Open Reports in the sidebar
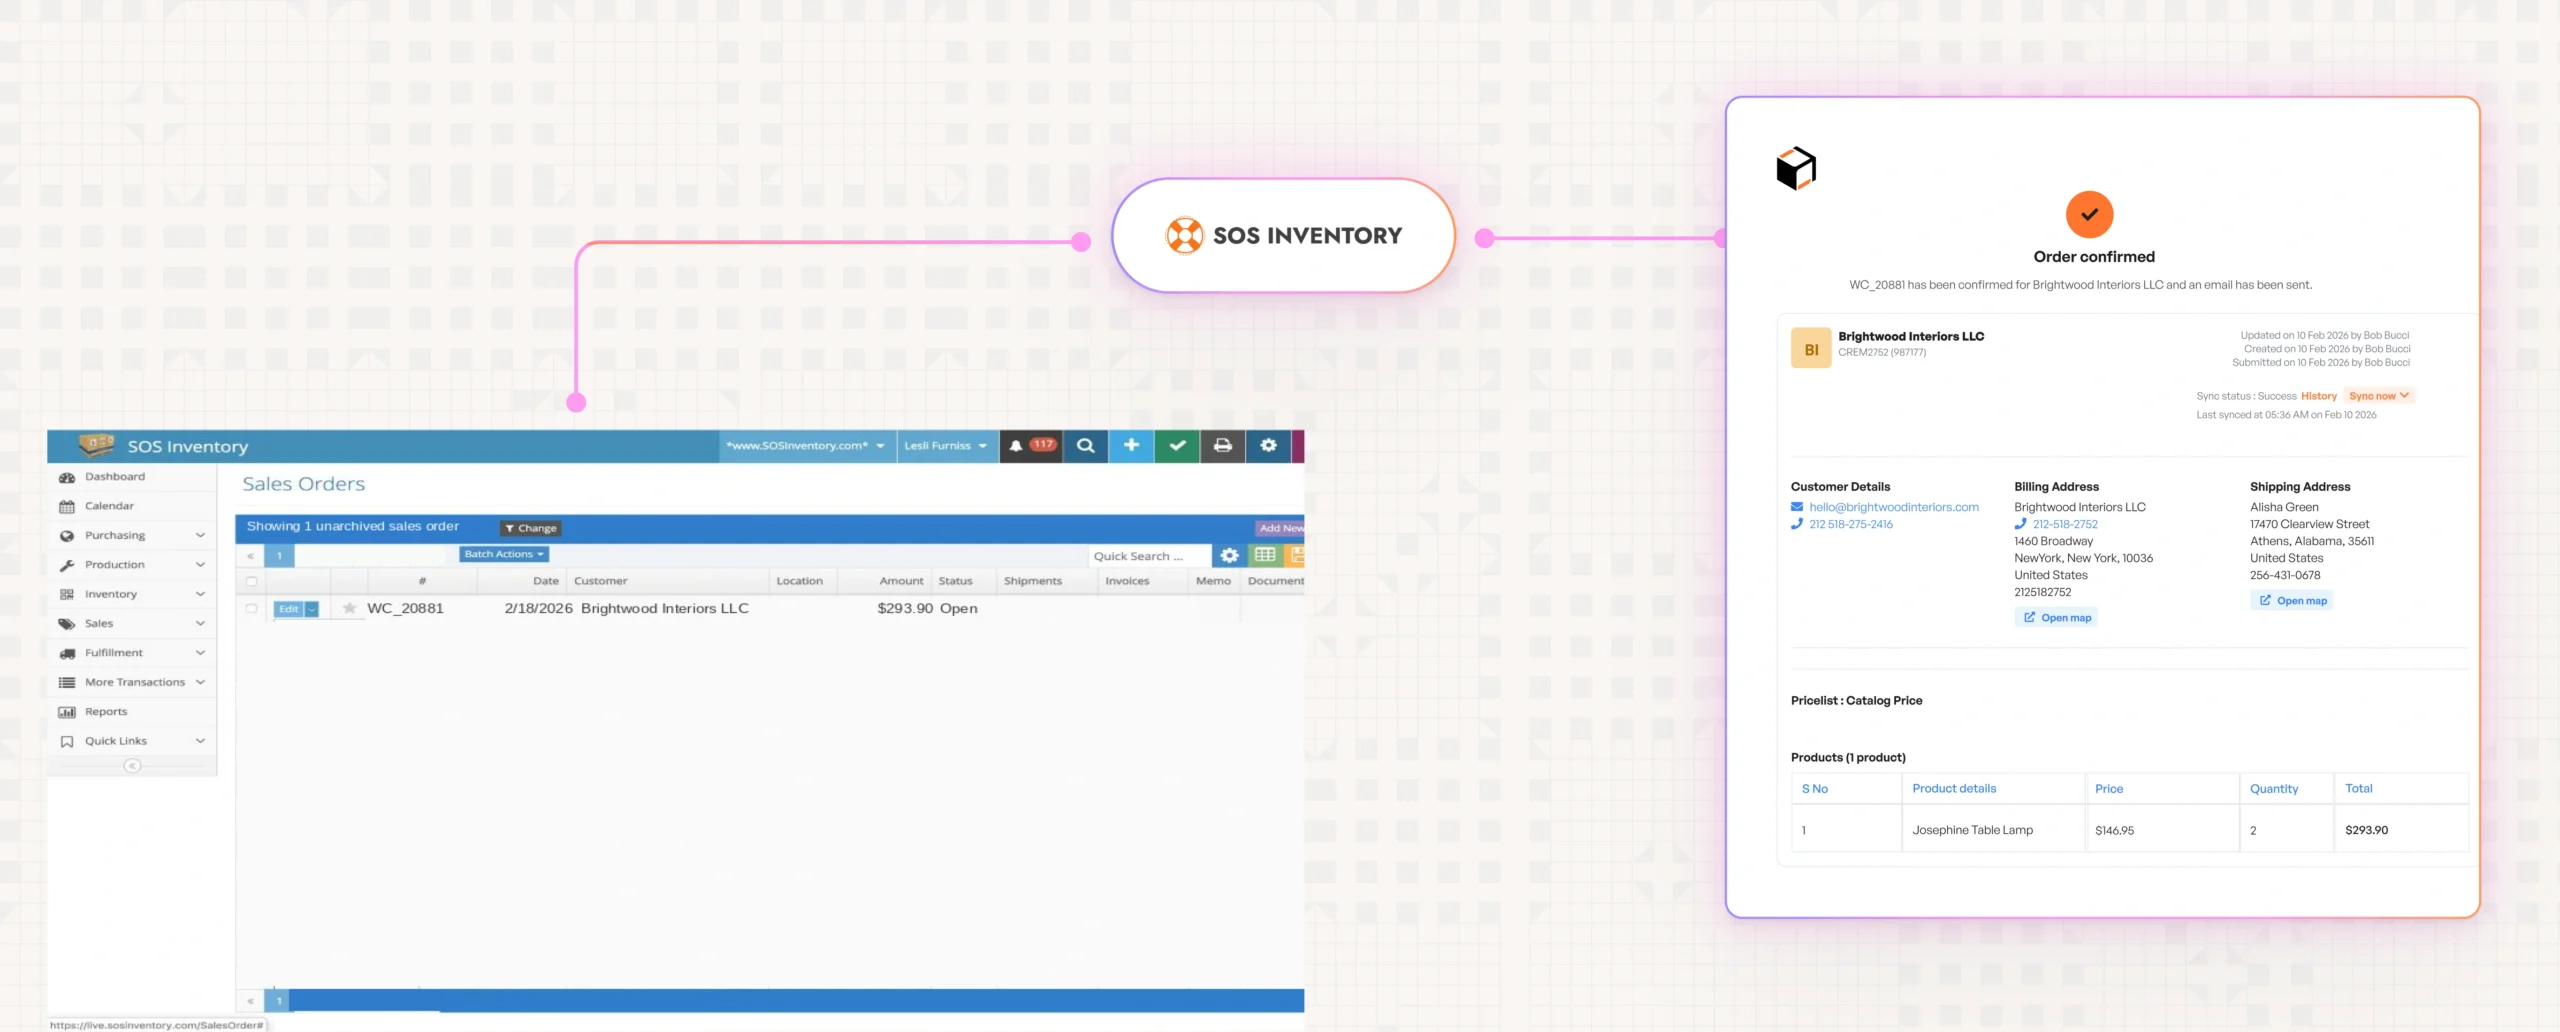This screenshot has height=1032, width=2560. click(106, 712)
